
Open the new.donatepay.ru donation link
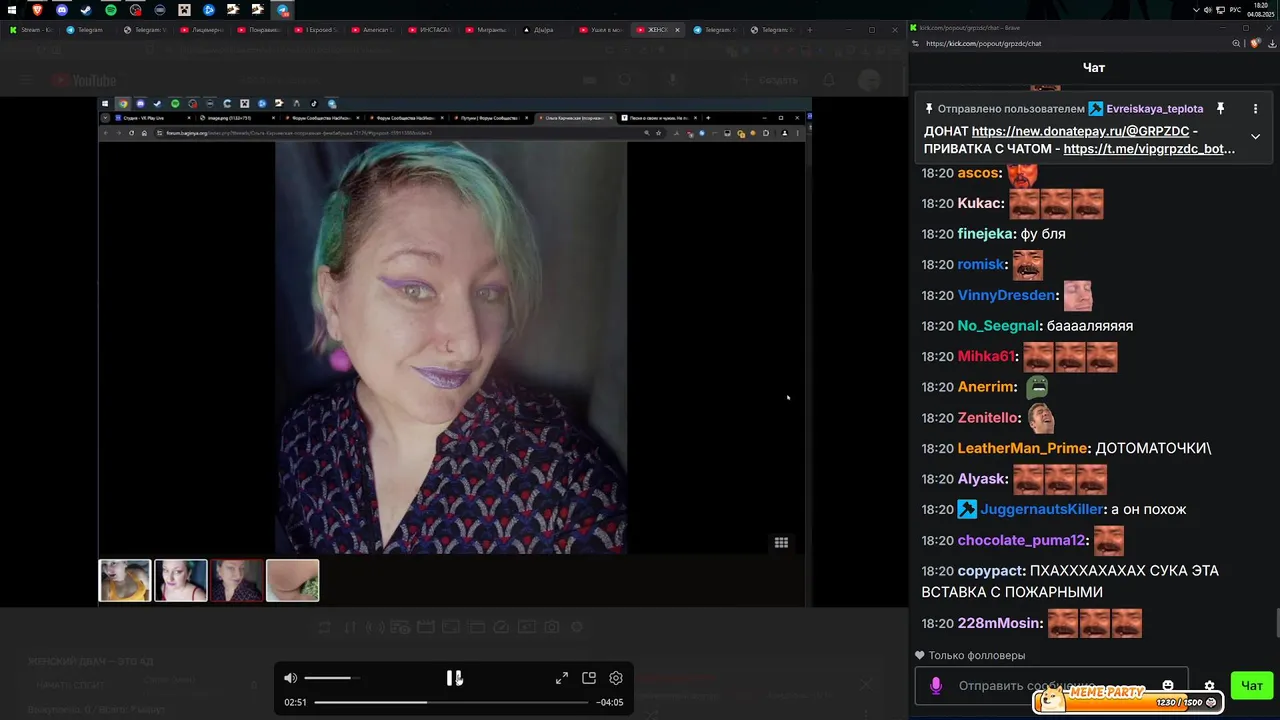tap(1080, 131)
